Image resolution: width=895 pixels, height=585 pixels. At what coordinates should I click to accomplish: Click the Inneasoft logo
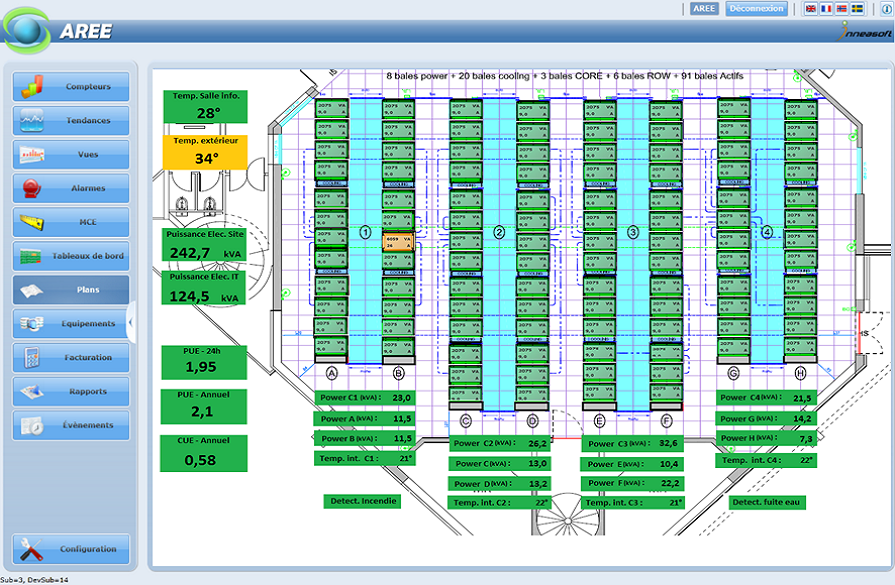point(865,32)
